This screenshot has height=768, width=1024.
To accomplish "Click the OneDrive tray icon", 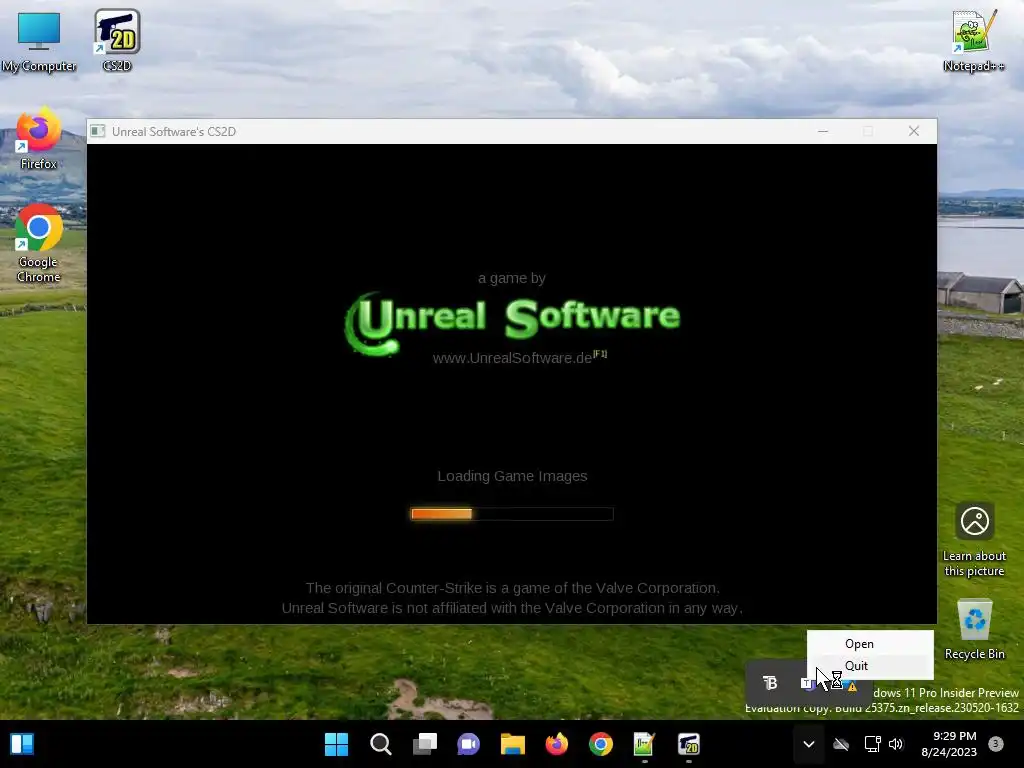I will tap(841, 744).
